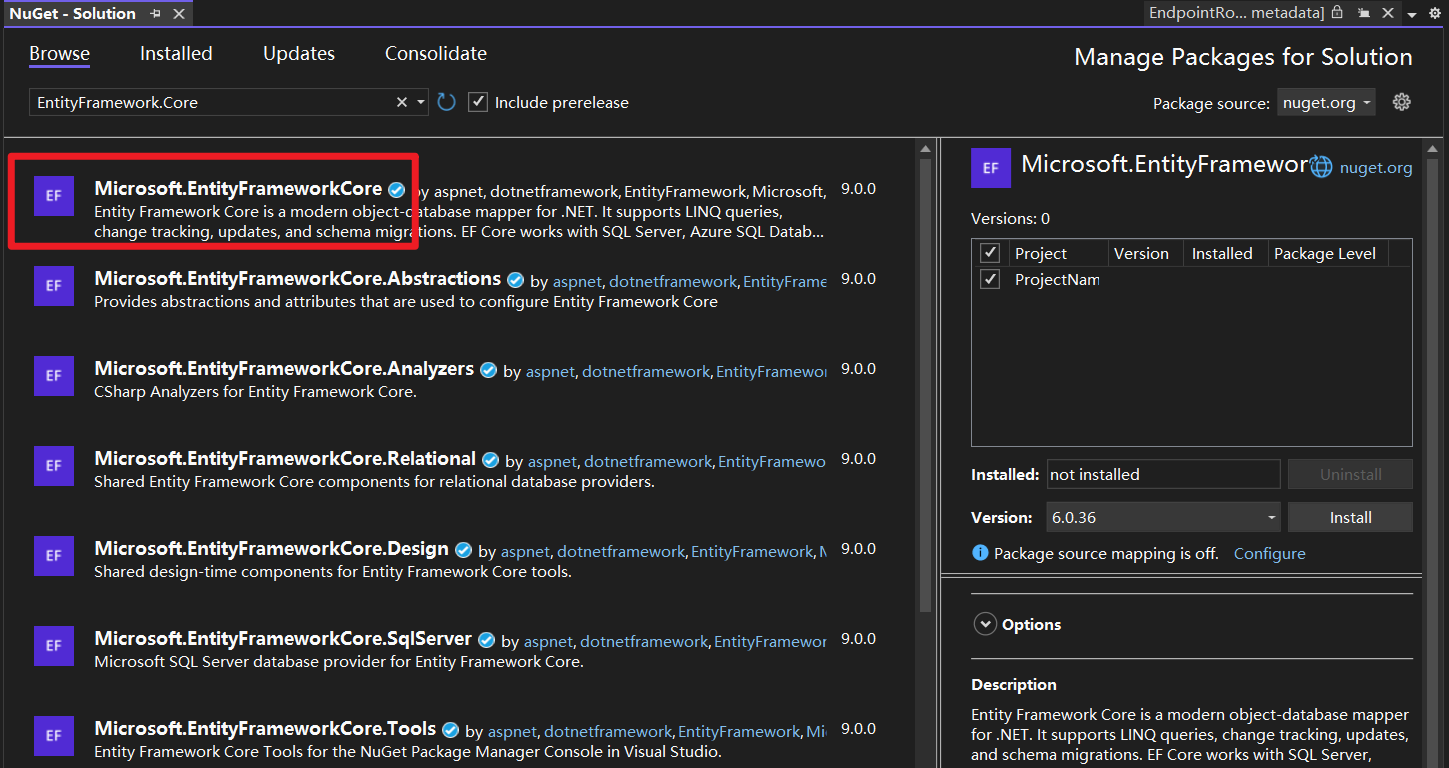This screenshot has height=768, width=1449.
Task: Open NuGet settings gear beside Package source
Action: [x=1402, y=102]
